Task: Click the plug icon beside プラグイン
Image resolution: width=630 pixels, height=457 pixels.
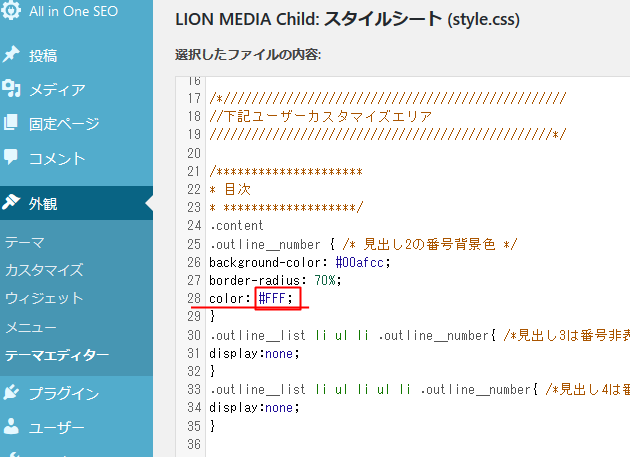Action: 12,393
